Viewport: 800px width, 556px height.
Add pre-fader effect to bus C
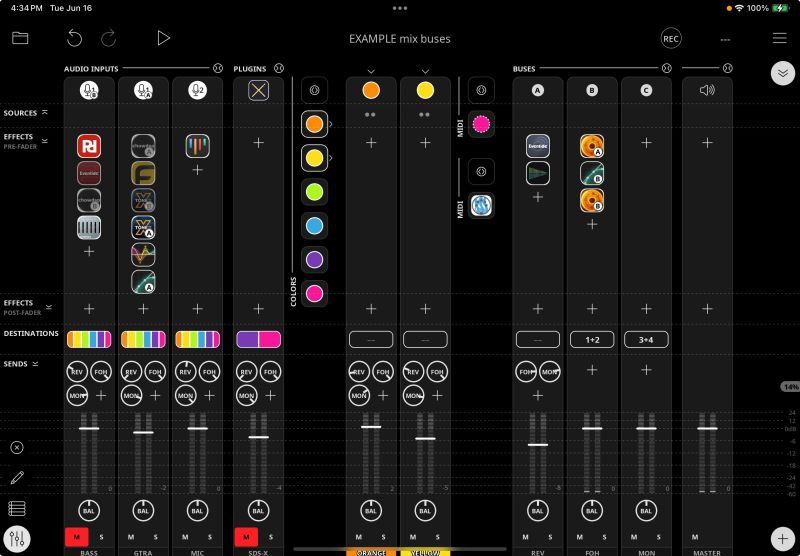click(x=646, y=143)
